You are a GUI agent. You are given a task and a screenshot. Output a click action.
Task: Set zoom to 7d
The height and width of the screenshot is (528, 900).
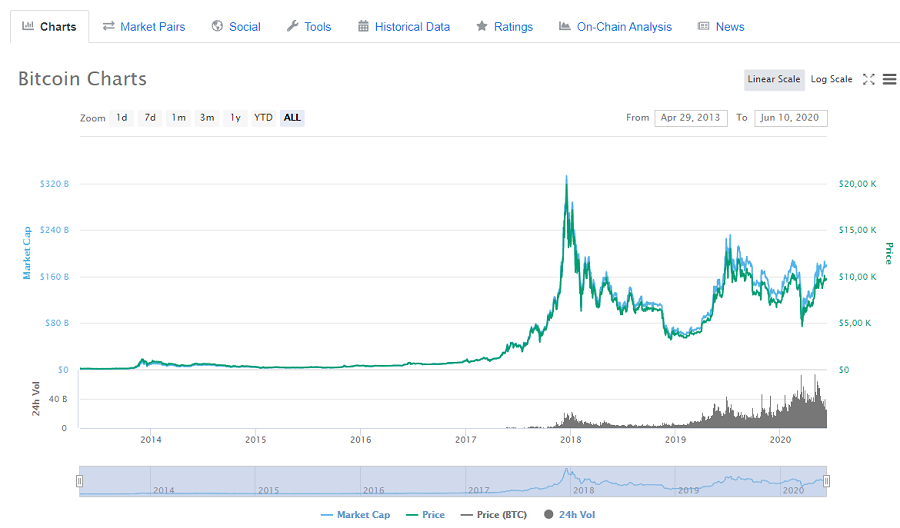pos(150,118)
